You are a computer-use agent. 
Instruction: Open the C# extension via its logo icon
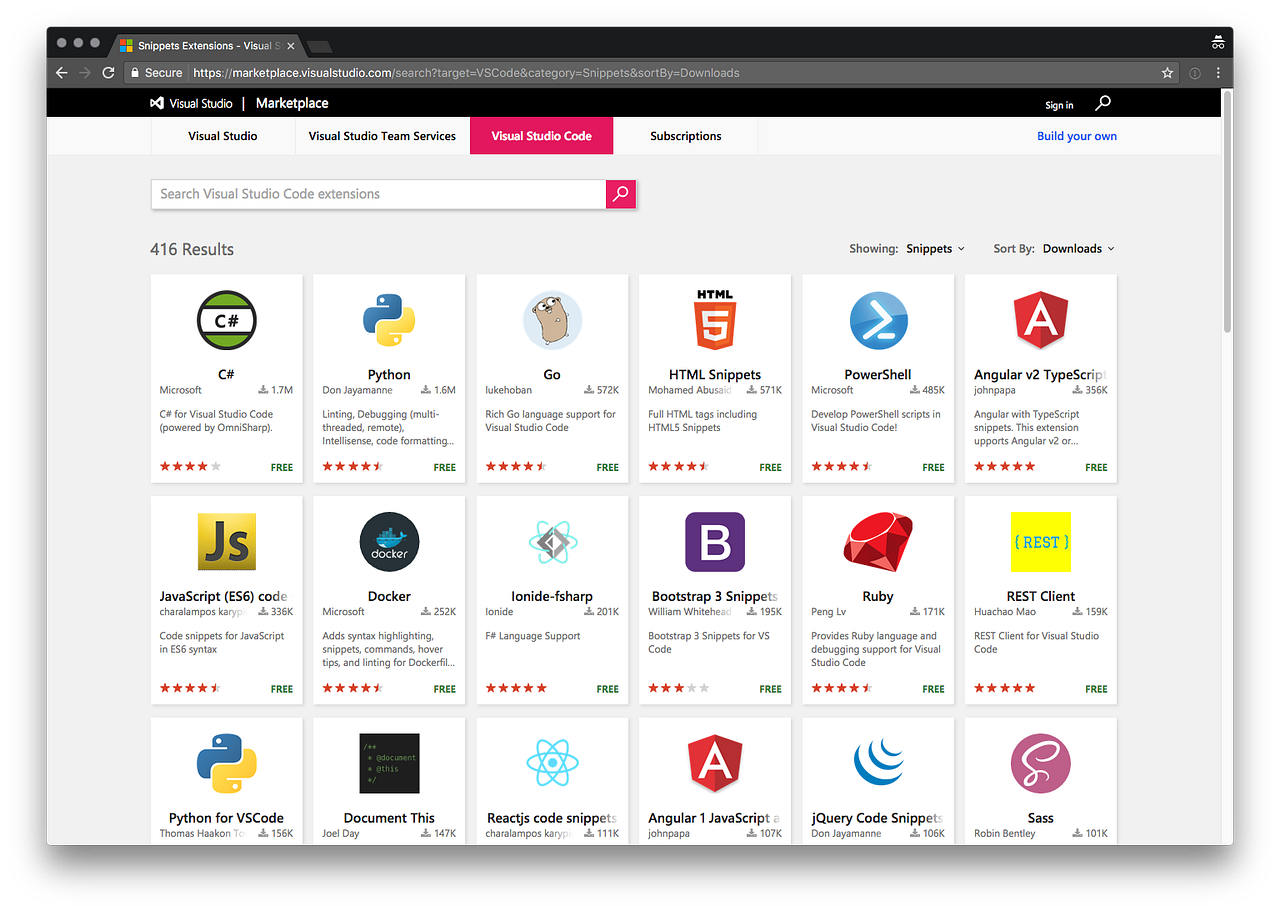click(226, 320)
